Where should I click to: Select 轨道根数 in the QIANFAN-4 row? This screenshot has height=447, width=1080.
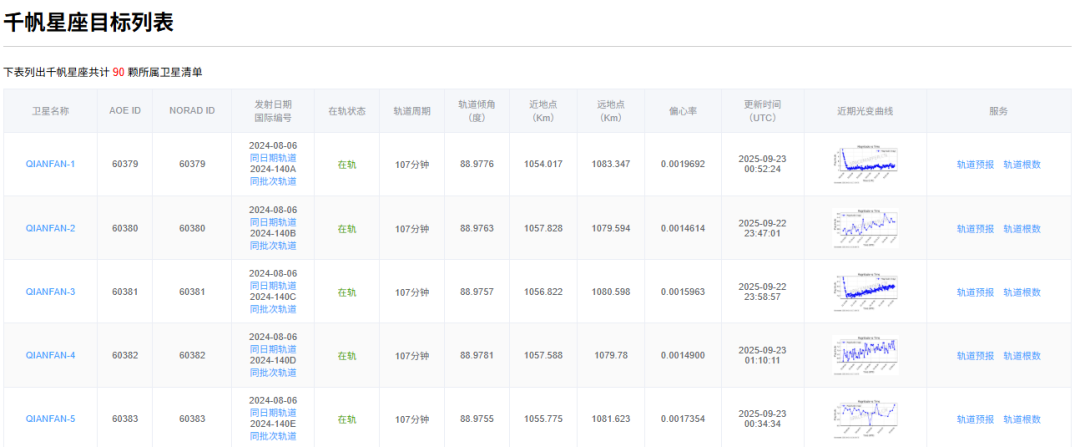tap(1022, 356)
